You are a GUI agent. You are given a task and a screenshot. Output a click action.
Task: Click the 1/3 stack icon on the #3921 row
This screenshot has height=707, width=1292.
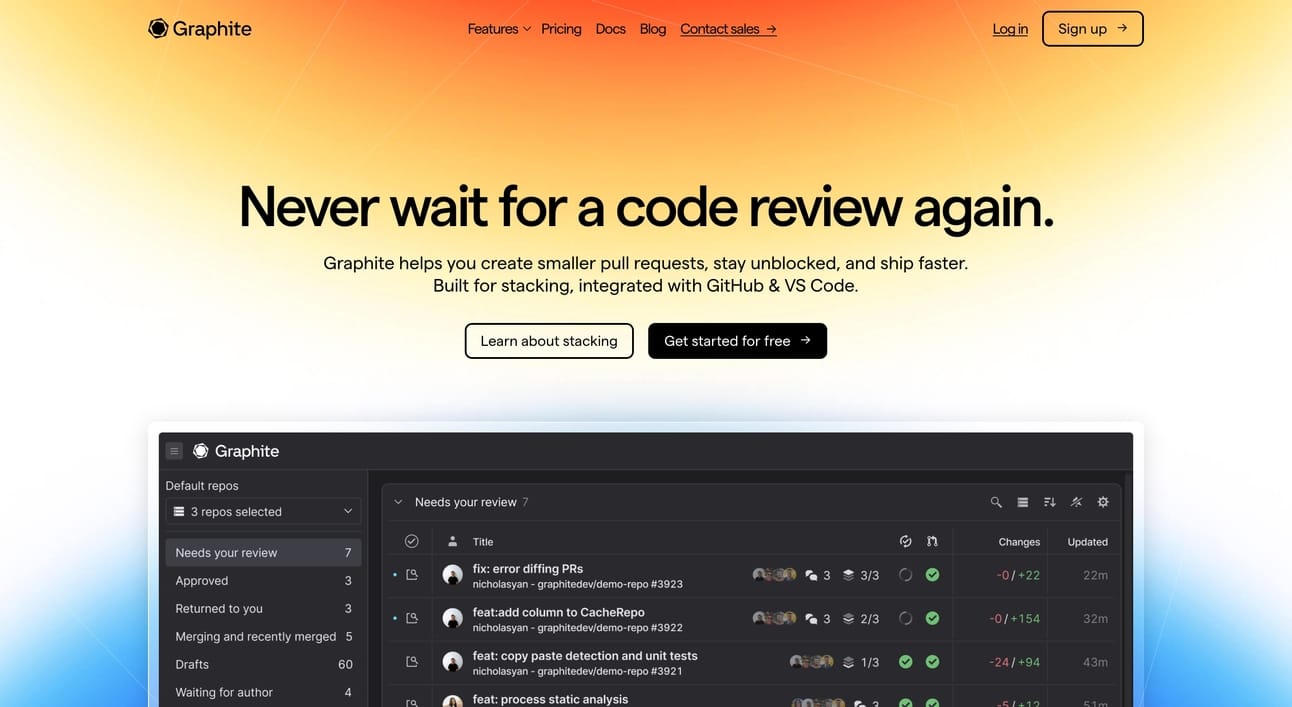coord(848,662)
